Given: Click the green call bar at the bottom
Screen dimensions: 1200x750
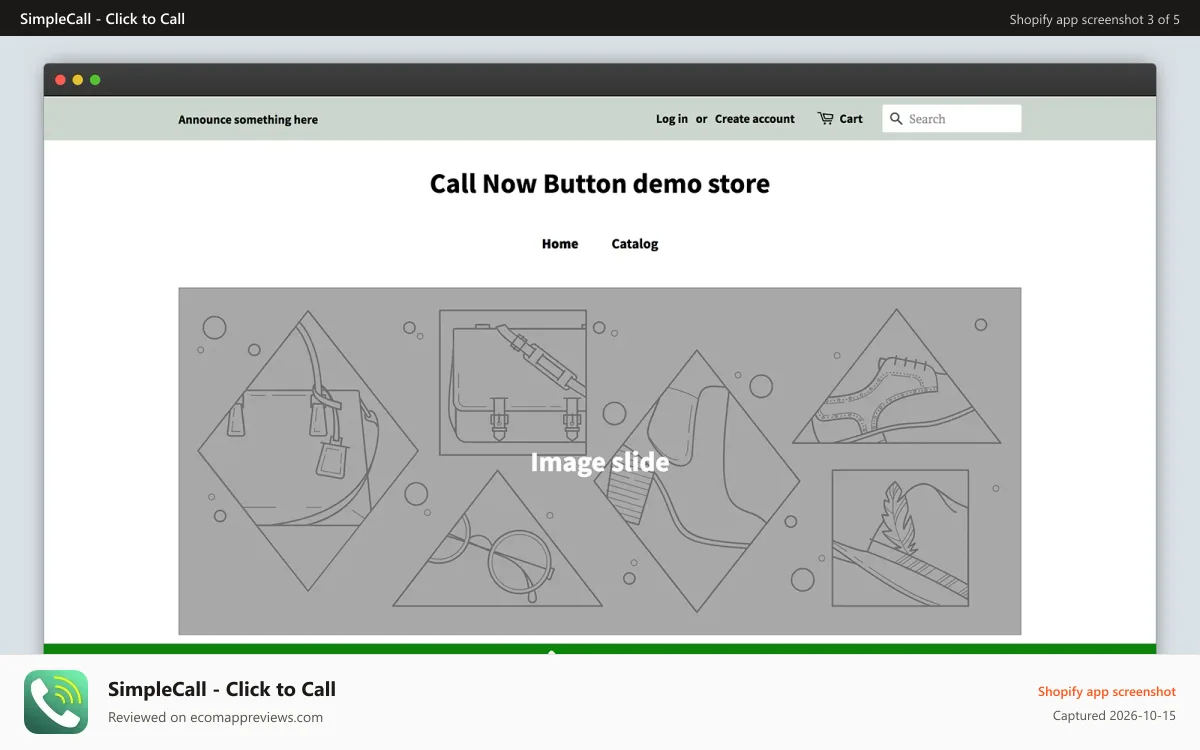Looking at the screenshot, I should point(600,649).
